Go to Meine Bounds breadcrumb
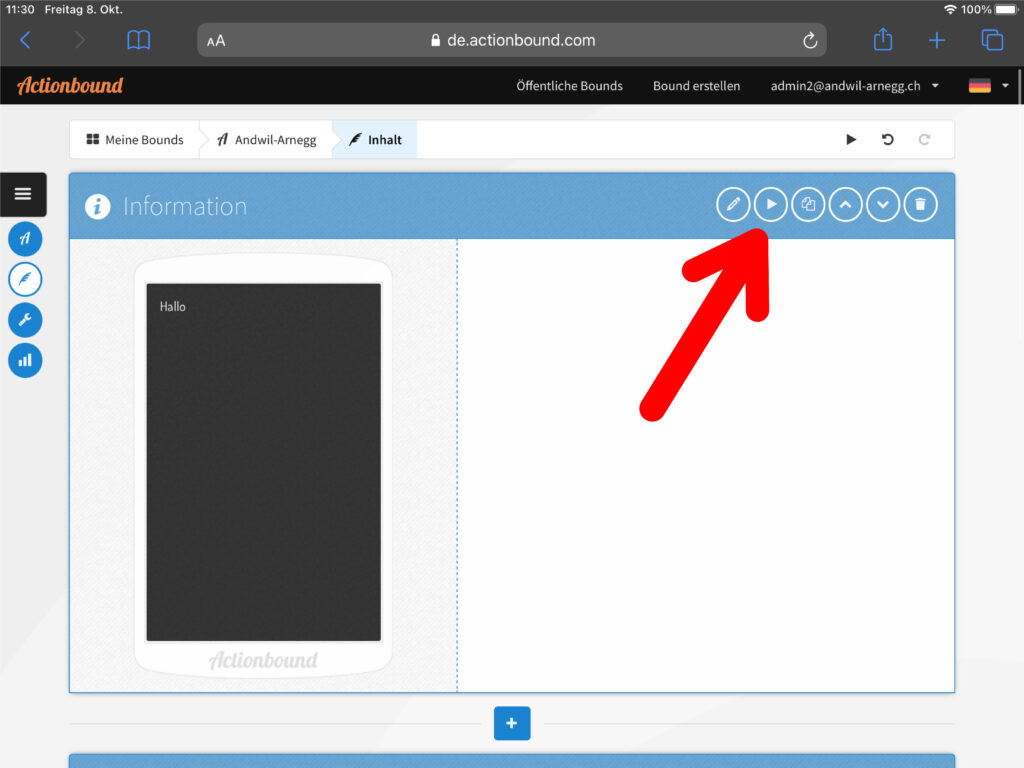 point(135,140)
